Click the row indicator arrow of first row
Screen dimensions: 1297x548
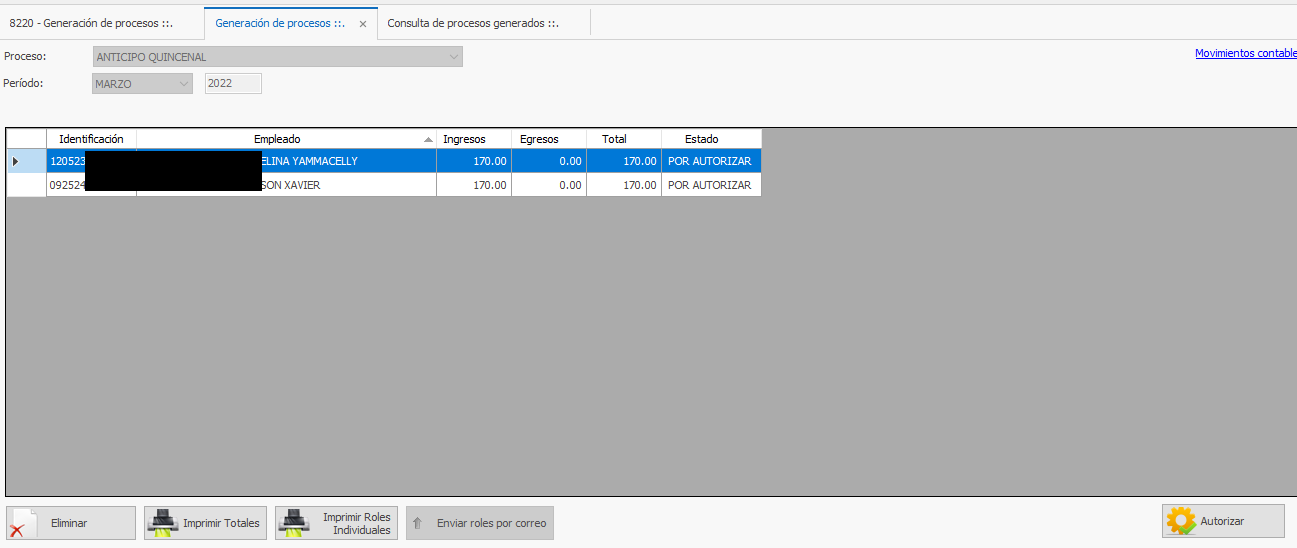15,161
